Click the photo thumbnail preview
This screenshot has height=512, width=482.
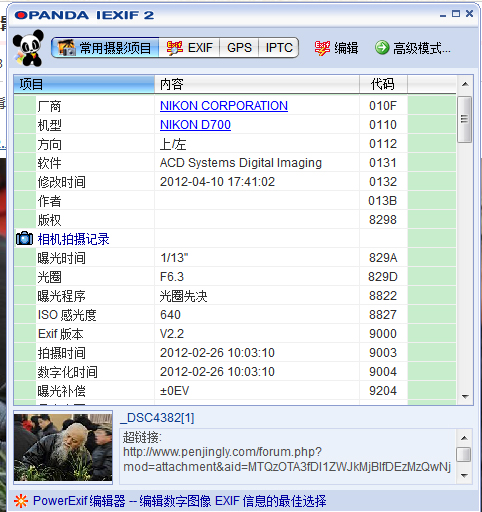click(x=63, y=447)
